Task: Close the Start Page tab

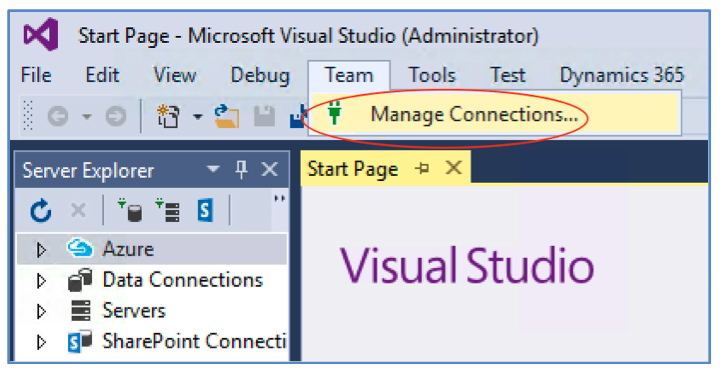Action: click(x=454, y=168)
